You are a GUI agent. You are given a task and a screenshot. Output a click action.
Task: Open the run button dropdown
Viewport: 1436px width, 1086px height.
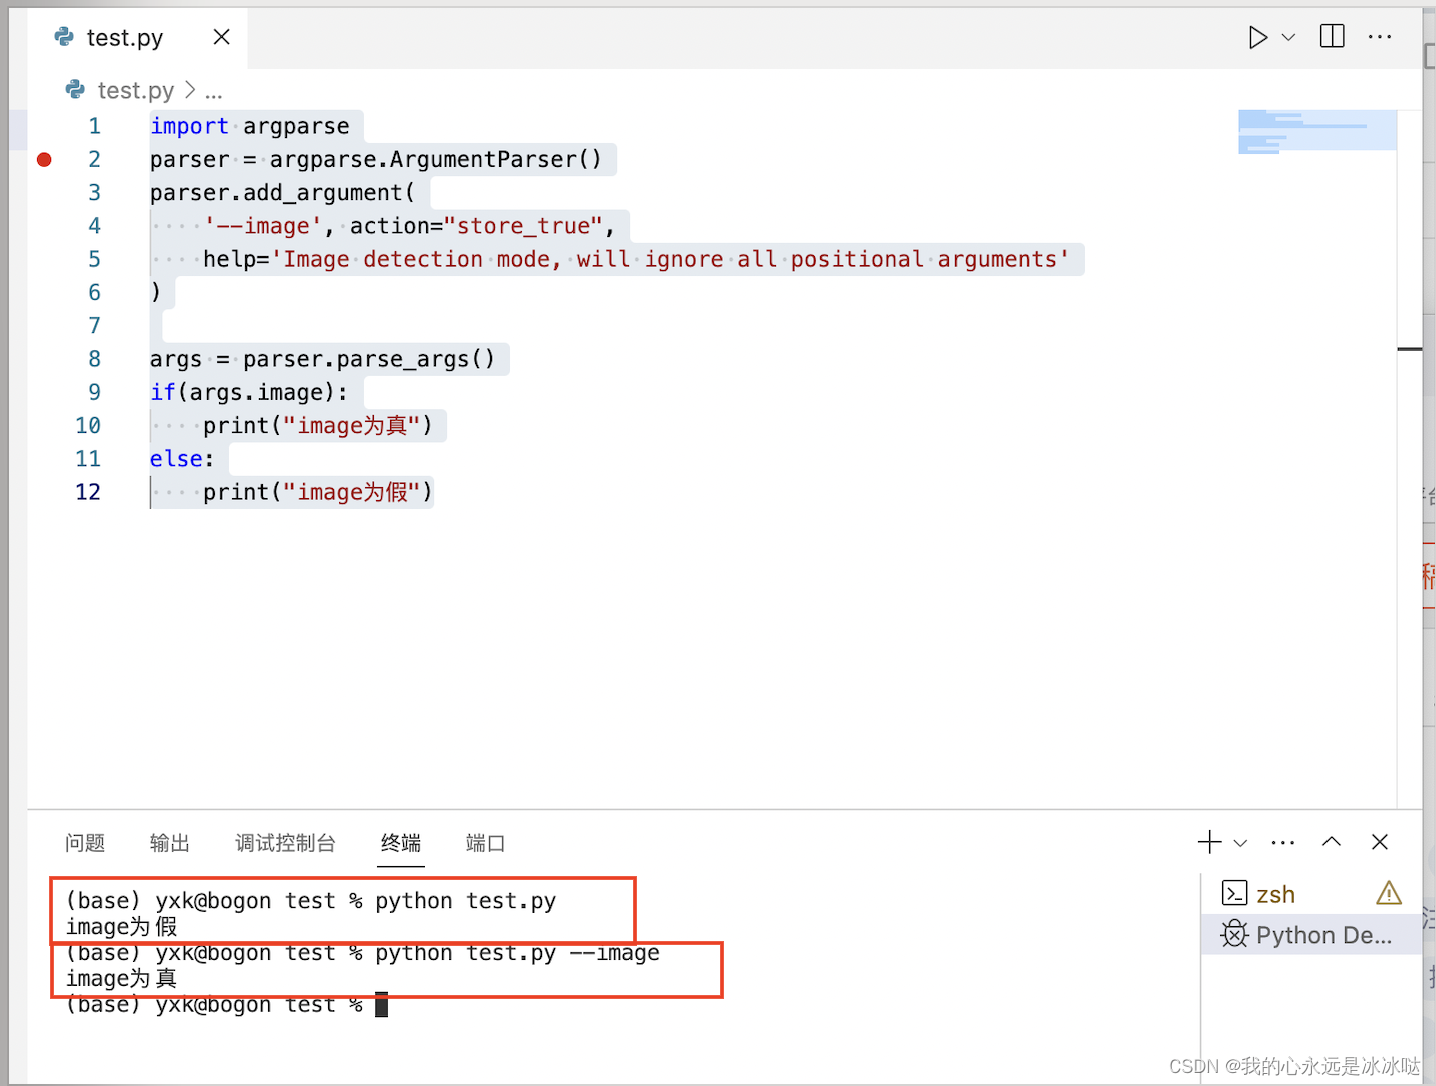click(1288, 36)
